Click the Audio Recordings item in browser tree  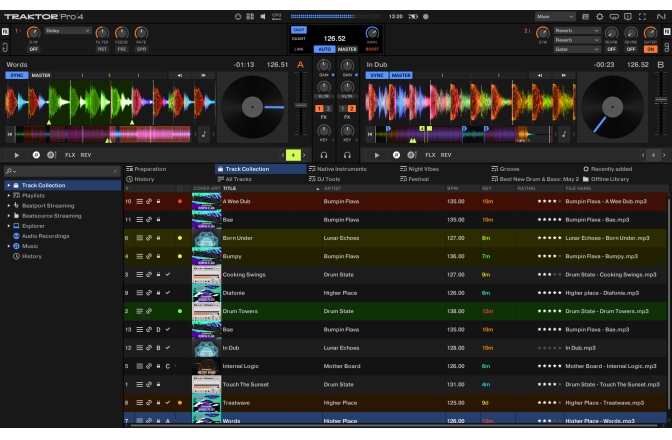45,236
